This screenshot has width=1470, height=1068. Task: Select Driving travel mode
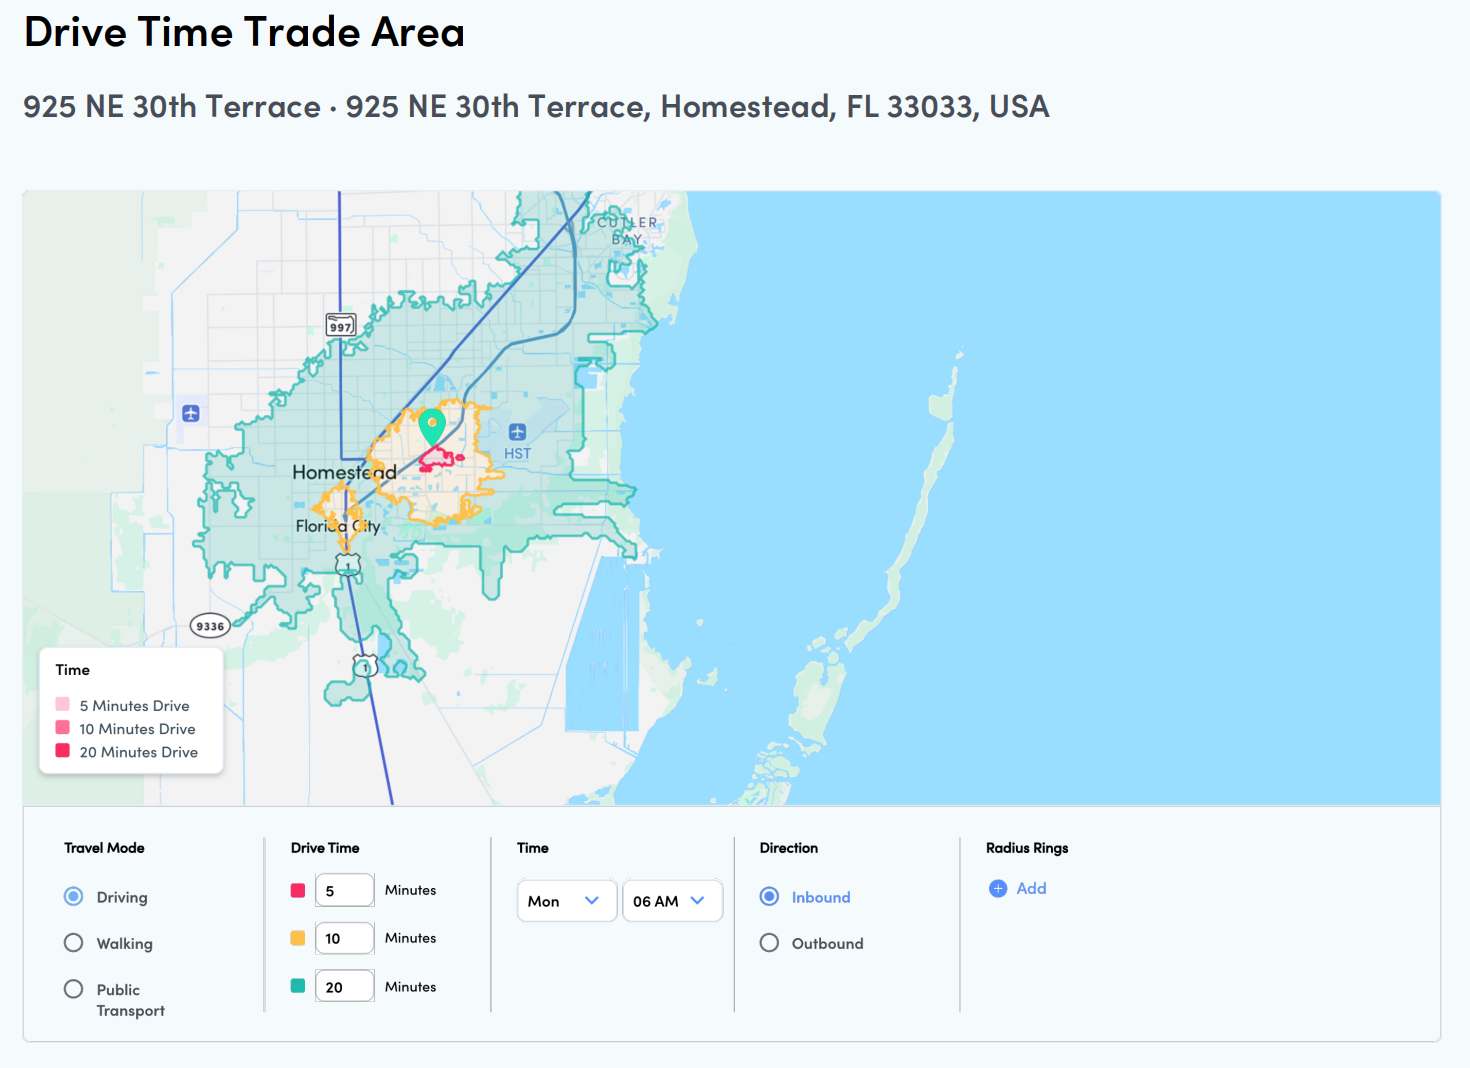74,897
